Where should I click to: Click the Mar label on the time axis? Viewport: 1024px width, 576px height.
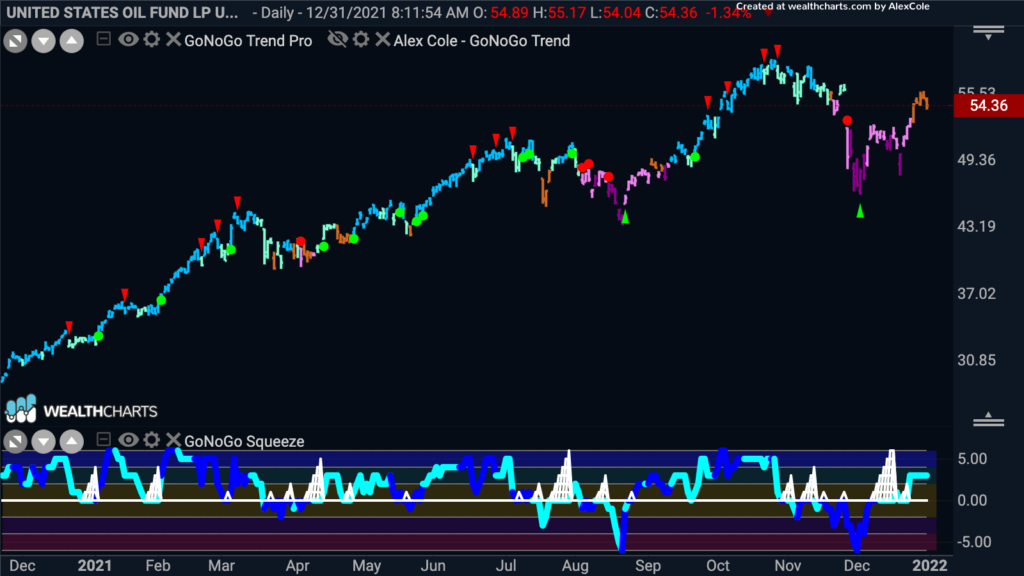[221, 566]
